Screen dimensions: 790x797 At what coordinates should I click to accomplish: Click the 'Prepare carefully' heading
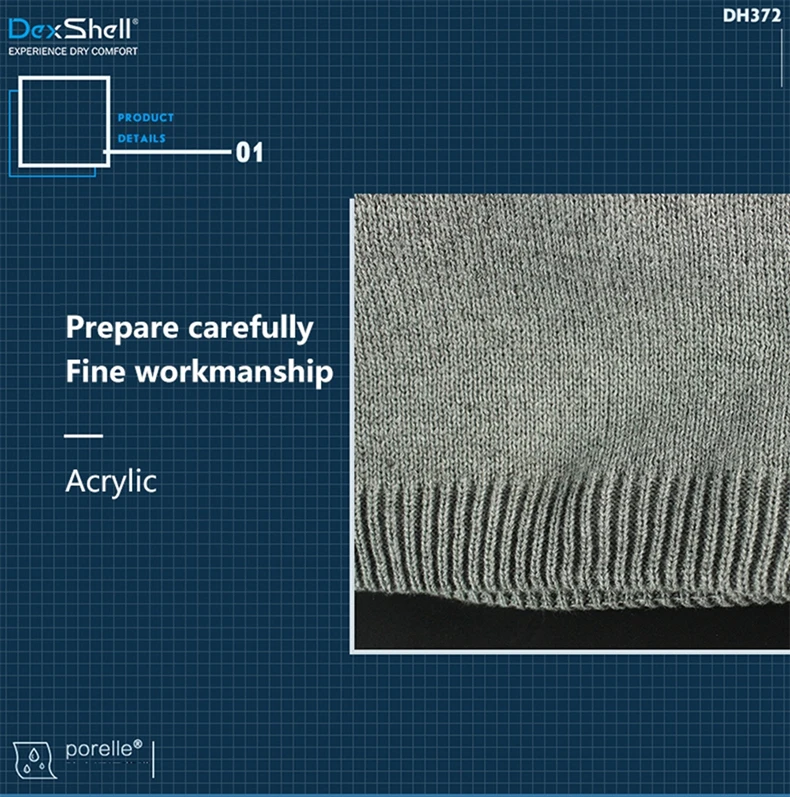[x=190, y=328]
